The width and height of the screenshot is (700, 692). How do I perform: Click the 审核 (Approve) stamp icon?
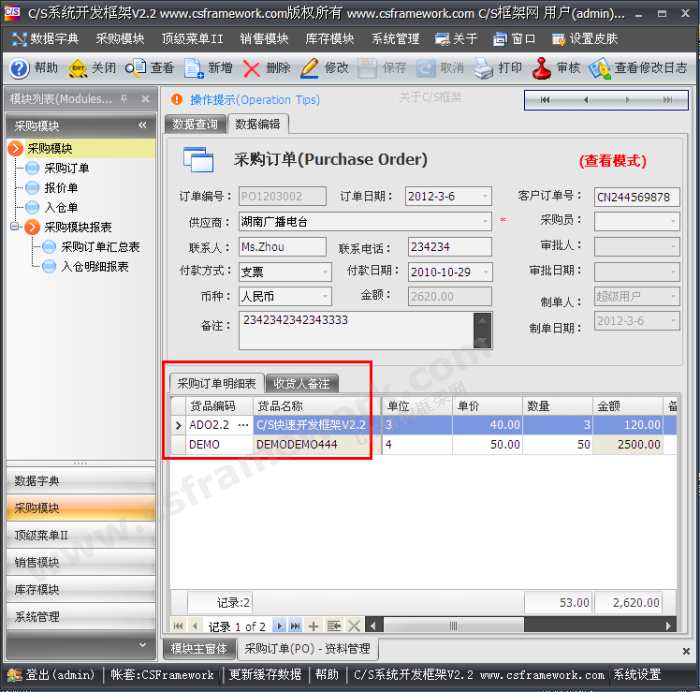tap(542, 68)
